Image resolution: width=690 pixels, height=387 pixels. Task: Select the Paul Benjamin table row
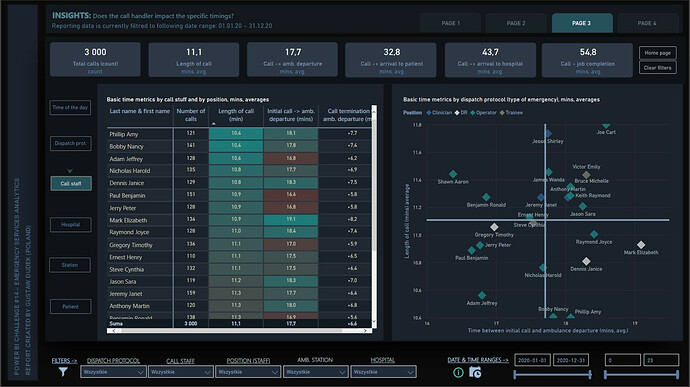pos(239,195)
